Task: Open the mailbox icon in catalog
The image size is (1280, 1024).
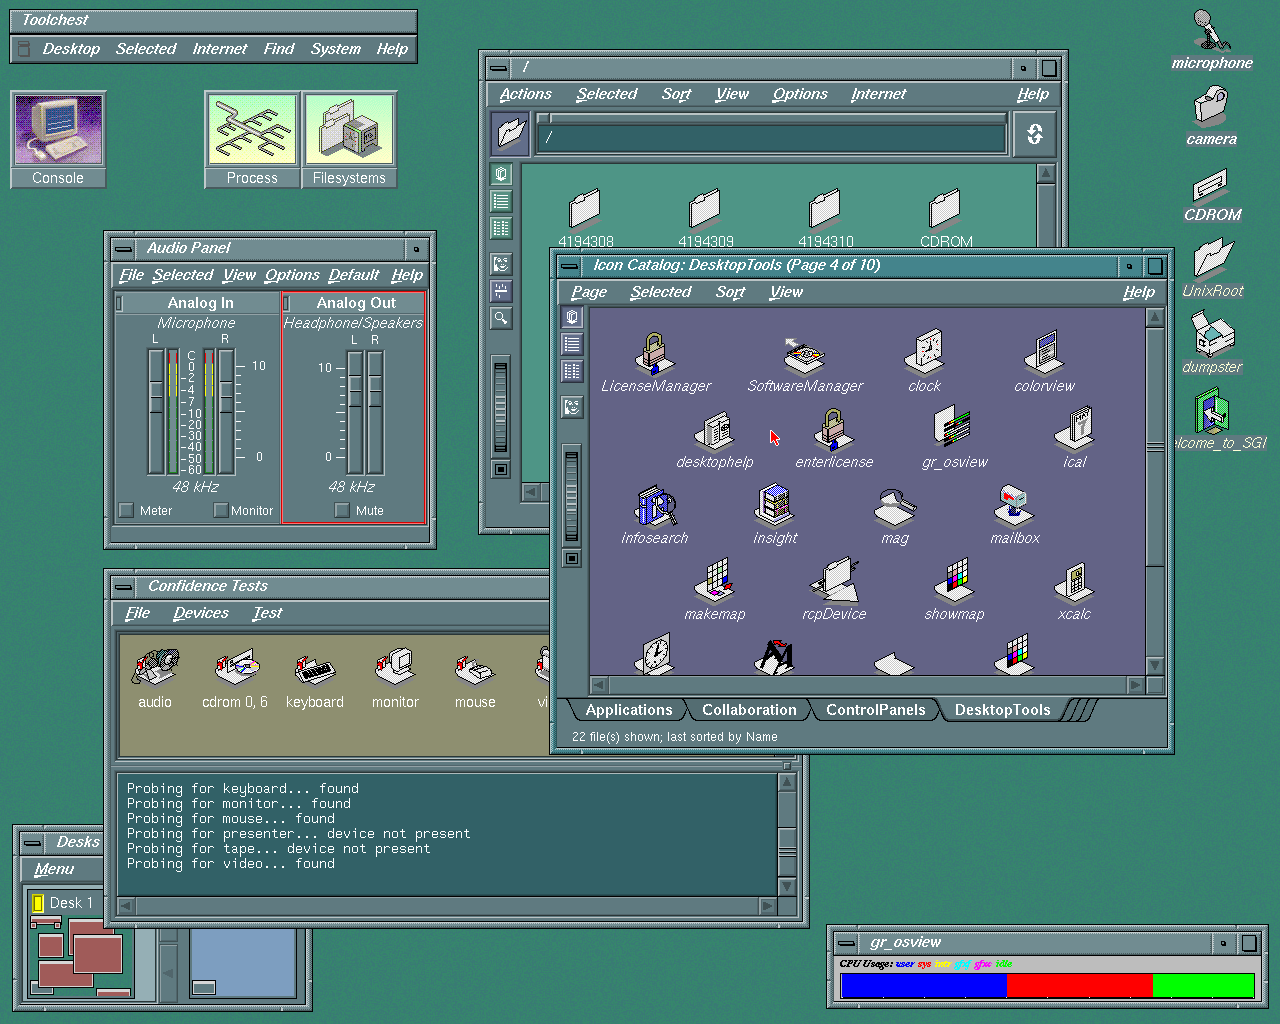Action: click(1014, 508)
